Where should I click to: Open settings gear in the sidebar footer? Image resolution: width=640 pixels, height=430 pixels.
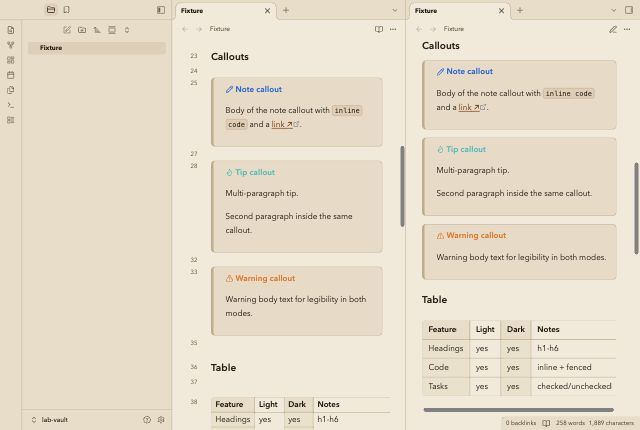161,420
